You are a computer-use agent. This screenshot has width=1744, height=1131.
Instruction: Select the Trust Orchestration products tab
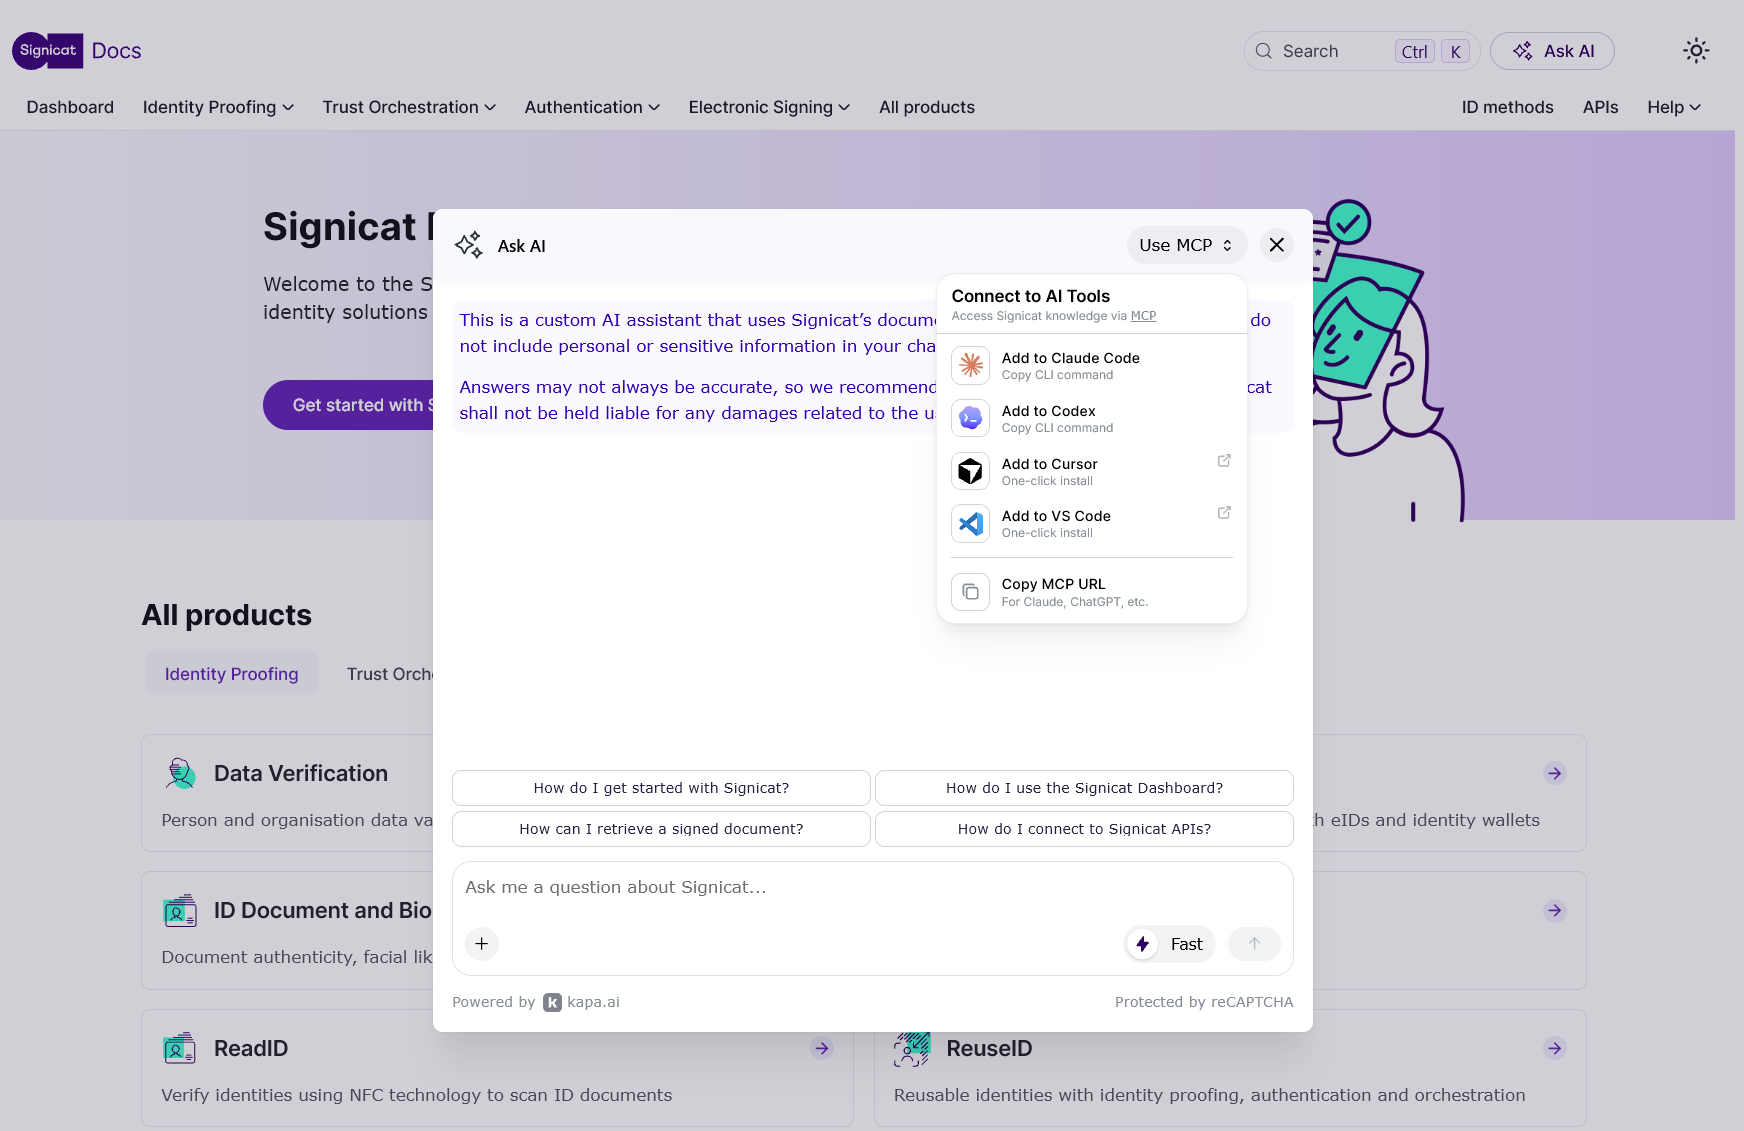(x=390, y=674)
